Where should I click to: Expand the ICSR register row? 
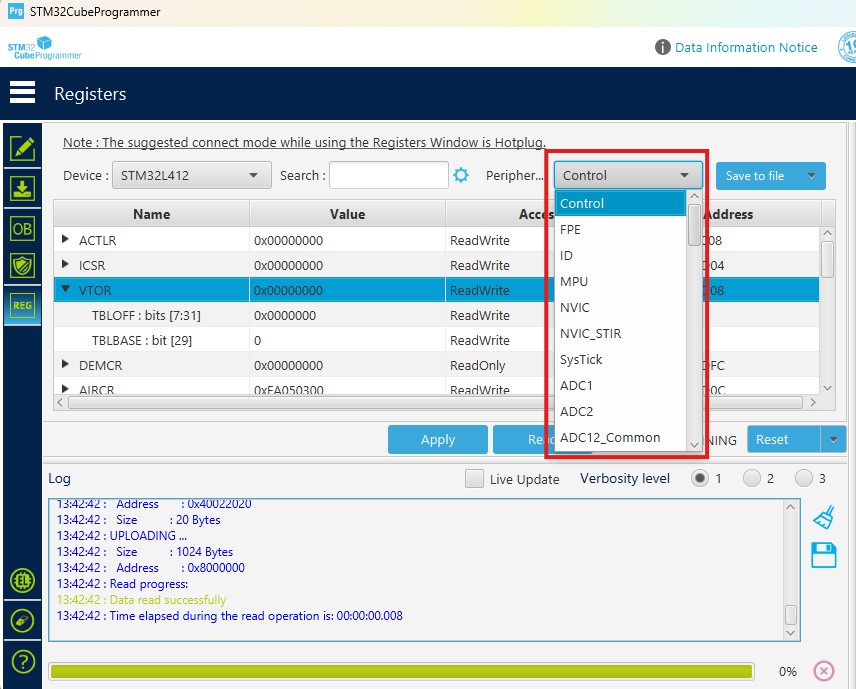[66, 264]
